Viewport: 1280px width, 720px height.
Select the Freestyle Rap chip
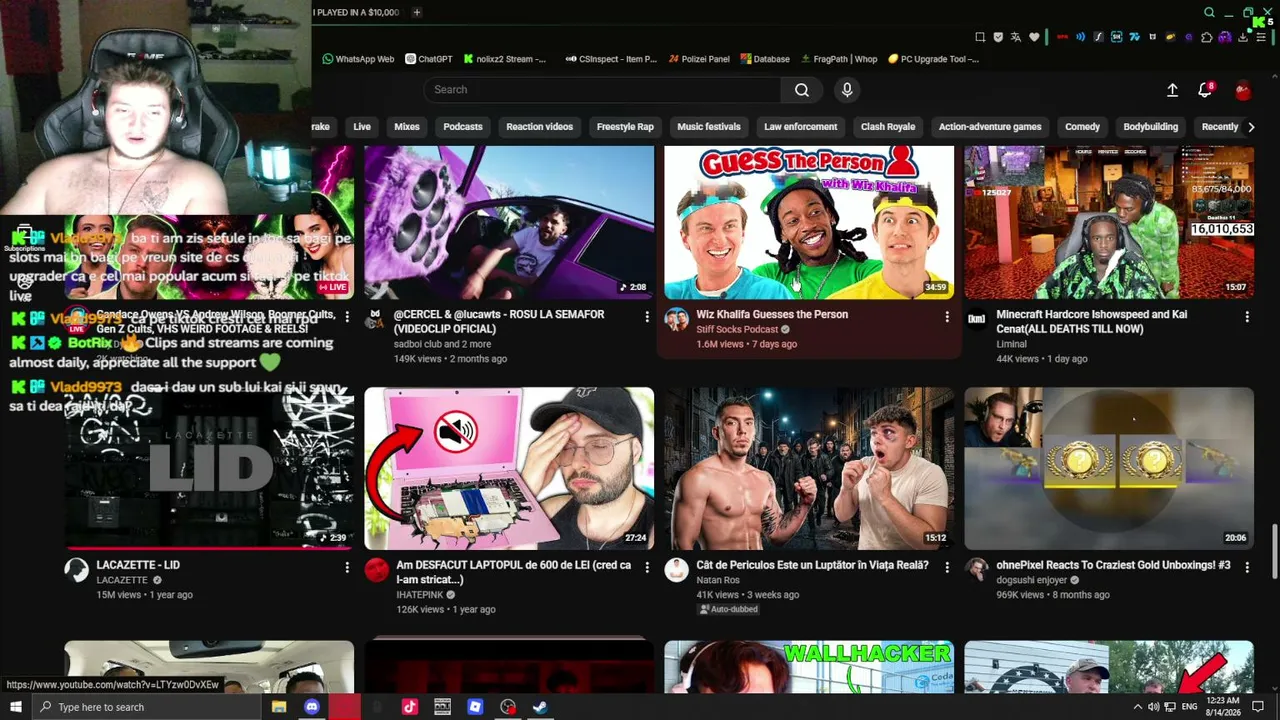[x=625, y=127]
